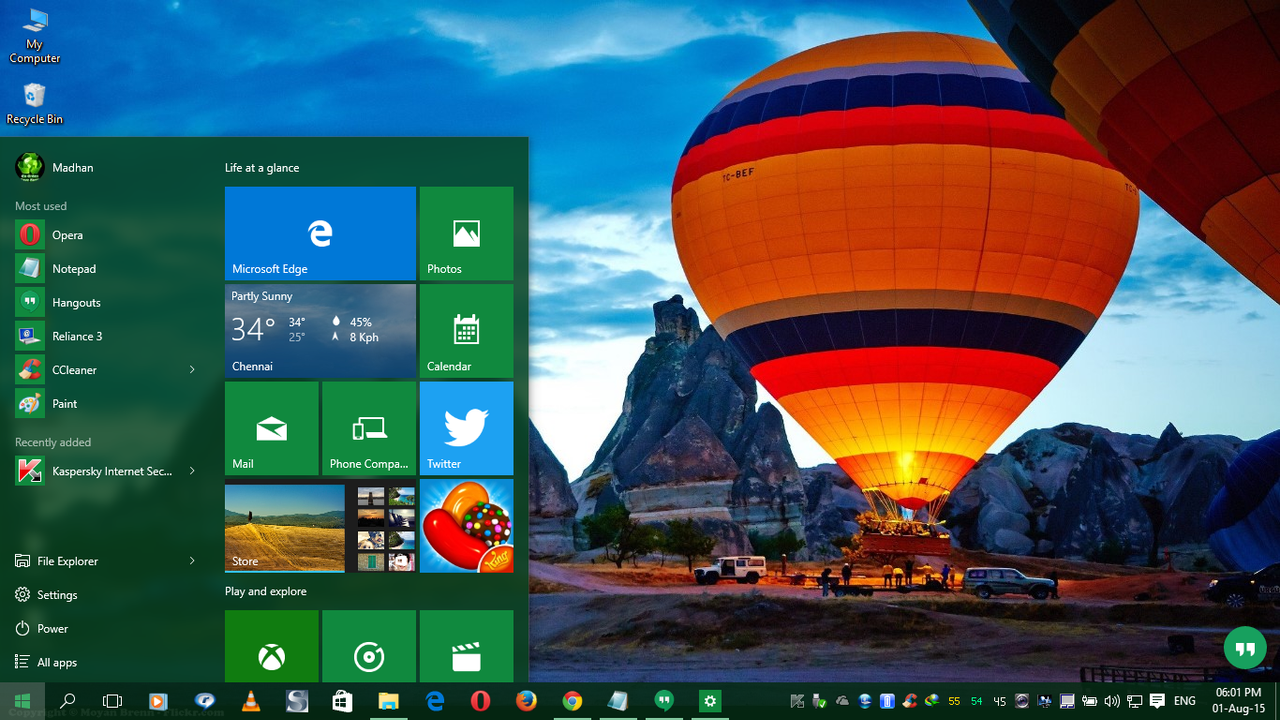Click the "Life at a glance" heading
The height and width of the screenshot is (720, 1280).
point(262,168)
